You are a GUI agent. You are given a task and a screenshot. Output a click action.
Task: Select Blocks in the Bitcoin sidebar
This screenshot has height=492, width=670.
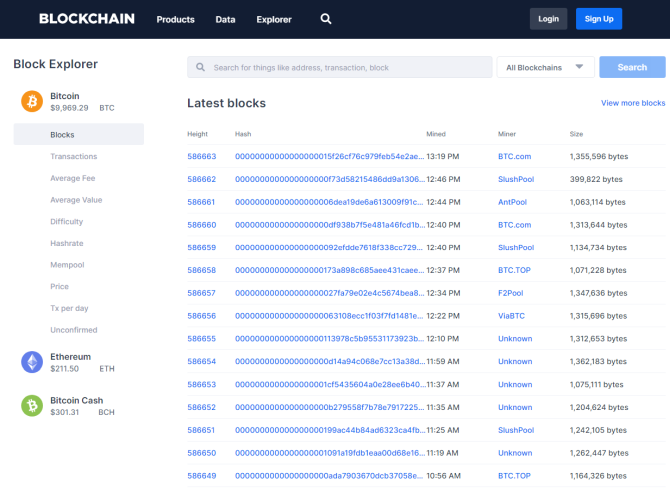(79, 134)
